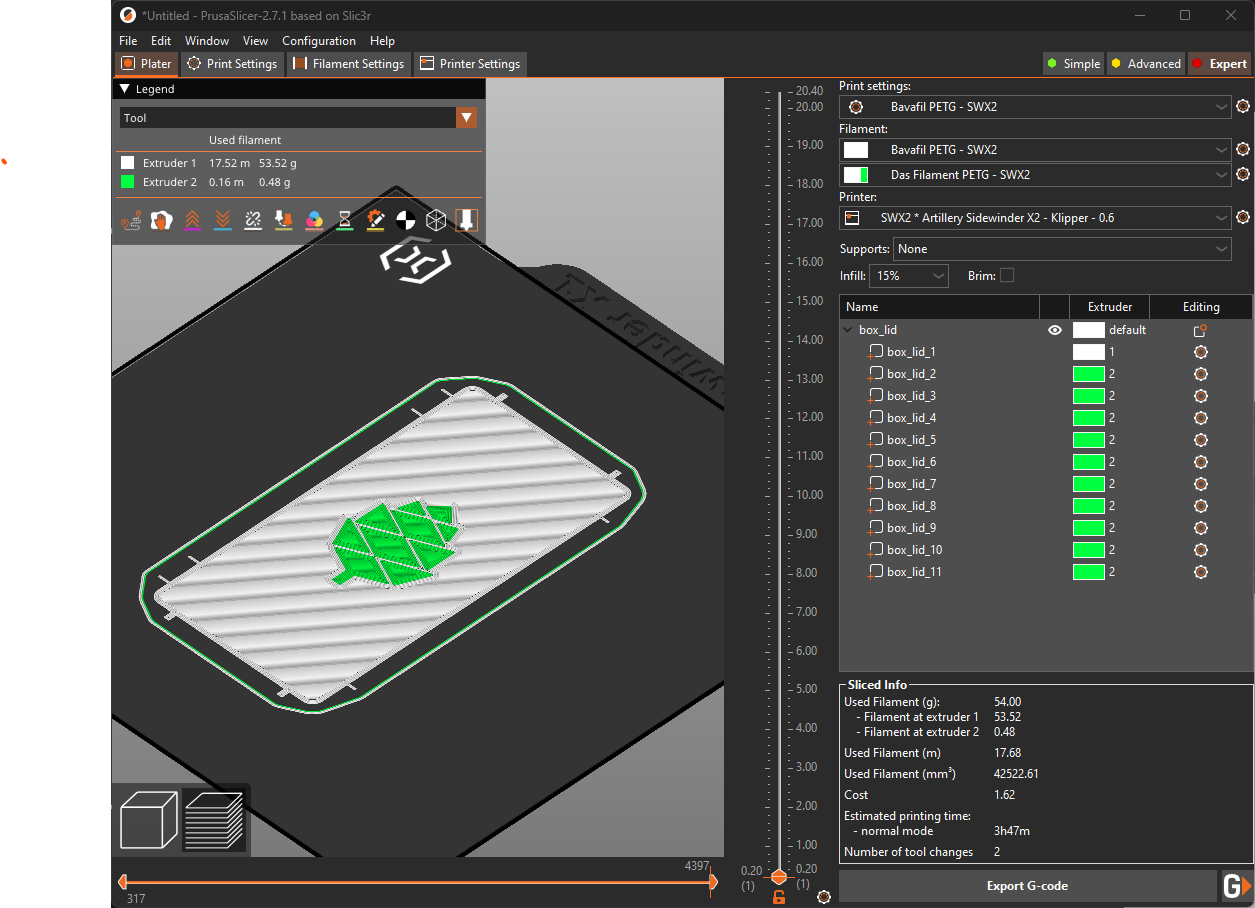Select the Plater tab
The height and width of the screenshot is (908, 1255).
tap(146, 63)
